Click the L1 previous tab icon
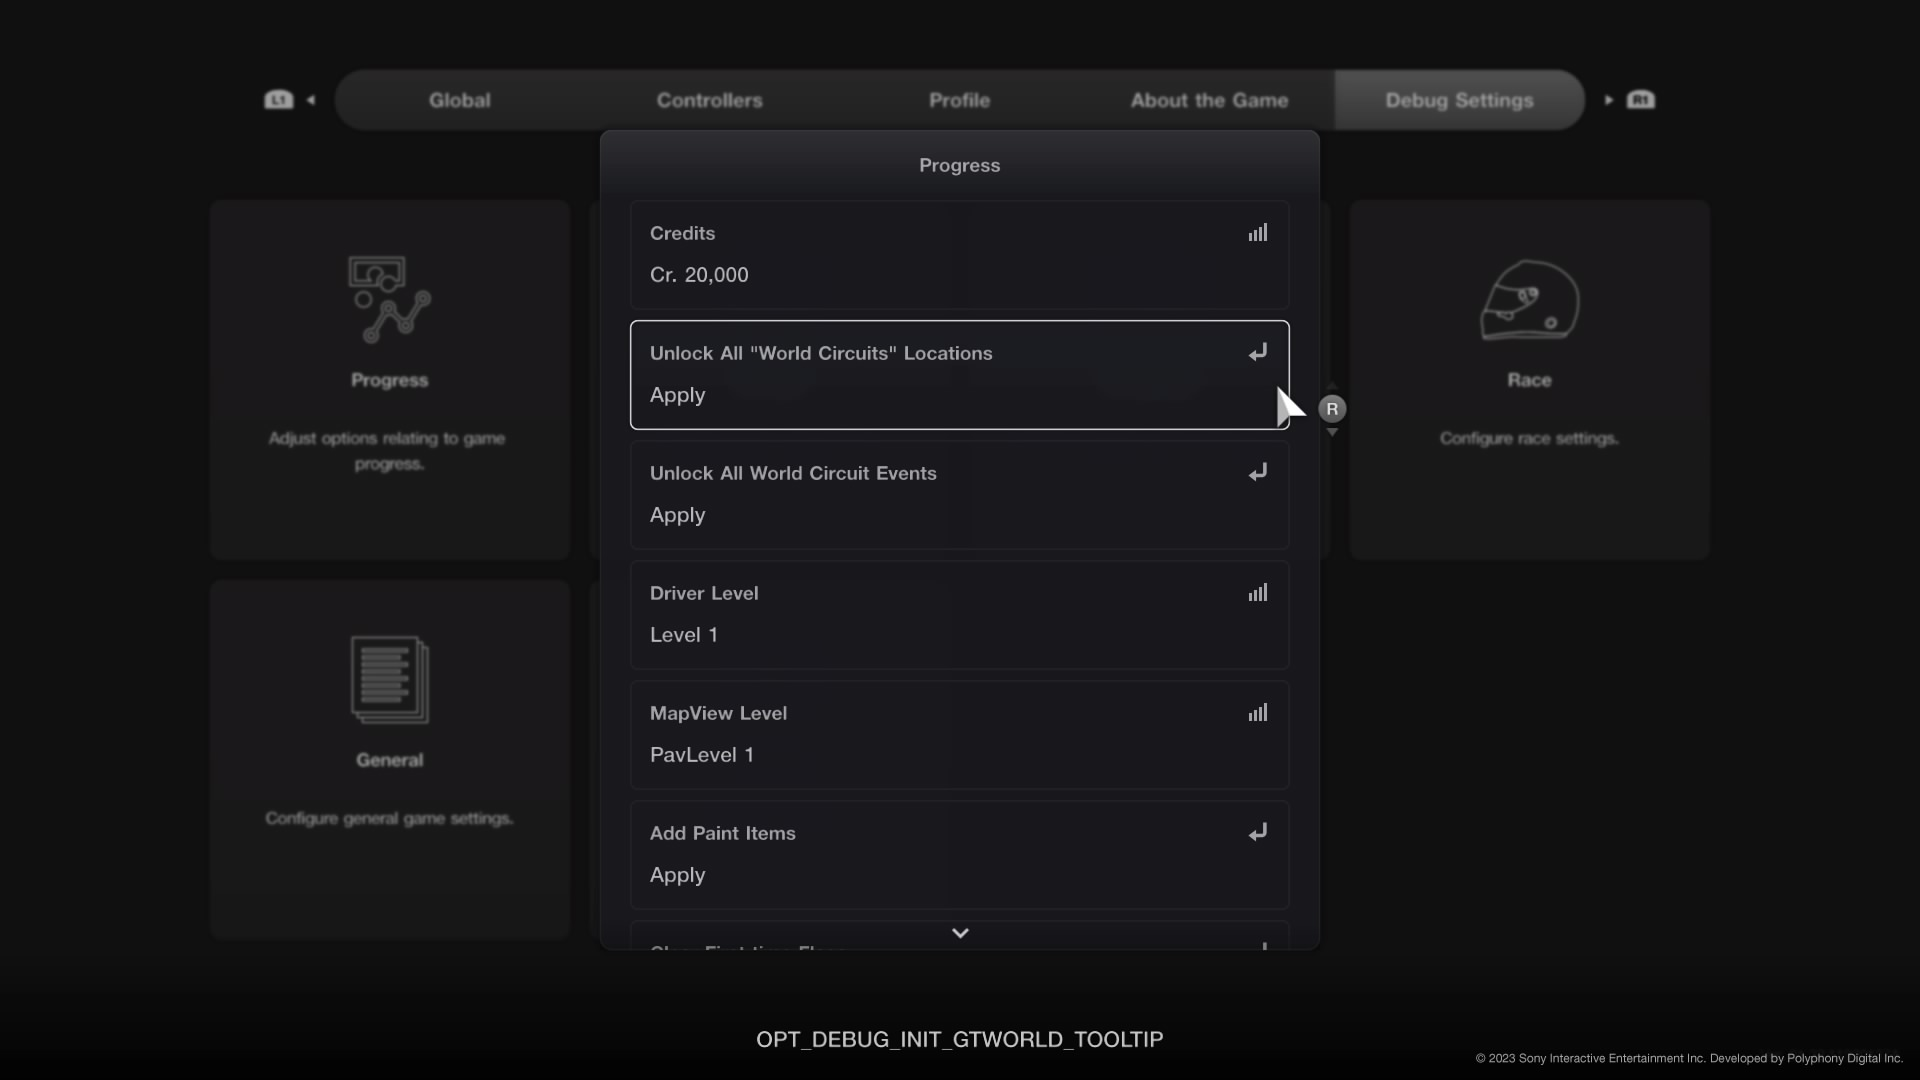Viewport: 1920px width, 1080px height. click(x=278, y=100)
